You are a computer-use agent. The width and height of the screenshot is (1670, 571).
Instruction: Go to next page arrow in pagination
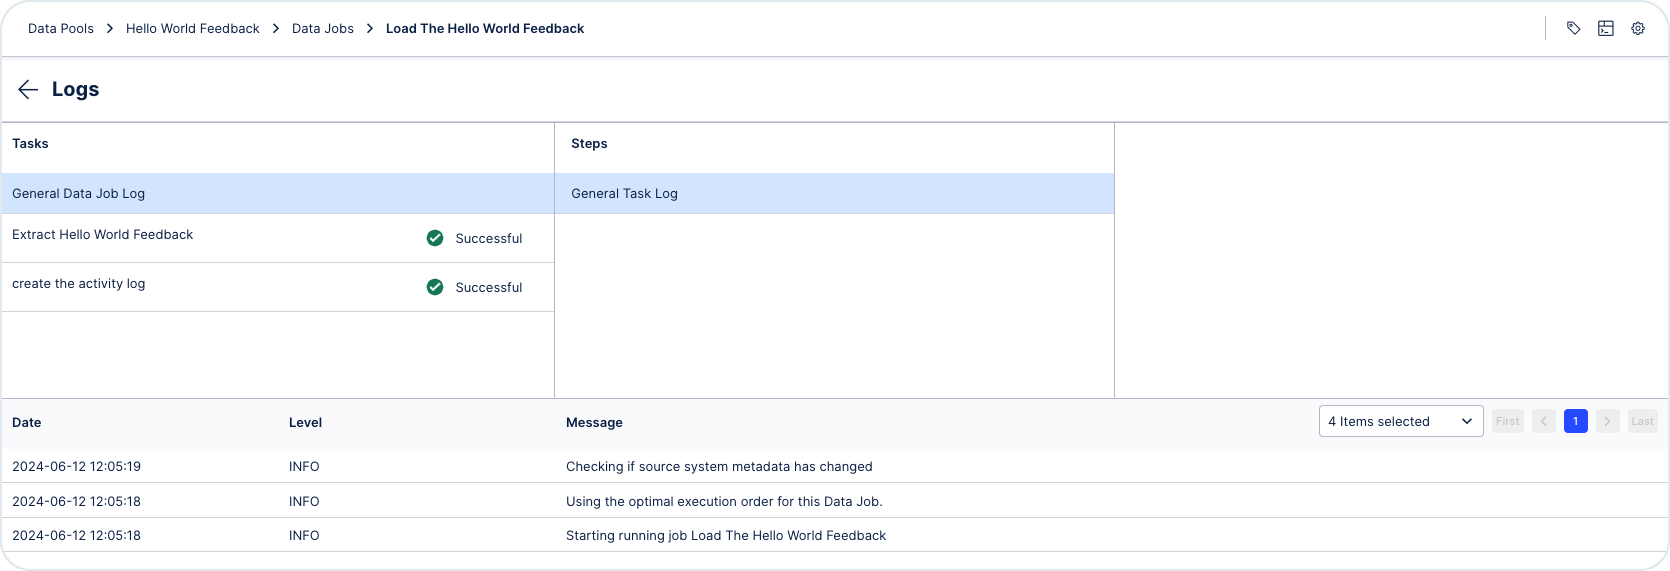[1608, 421]
